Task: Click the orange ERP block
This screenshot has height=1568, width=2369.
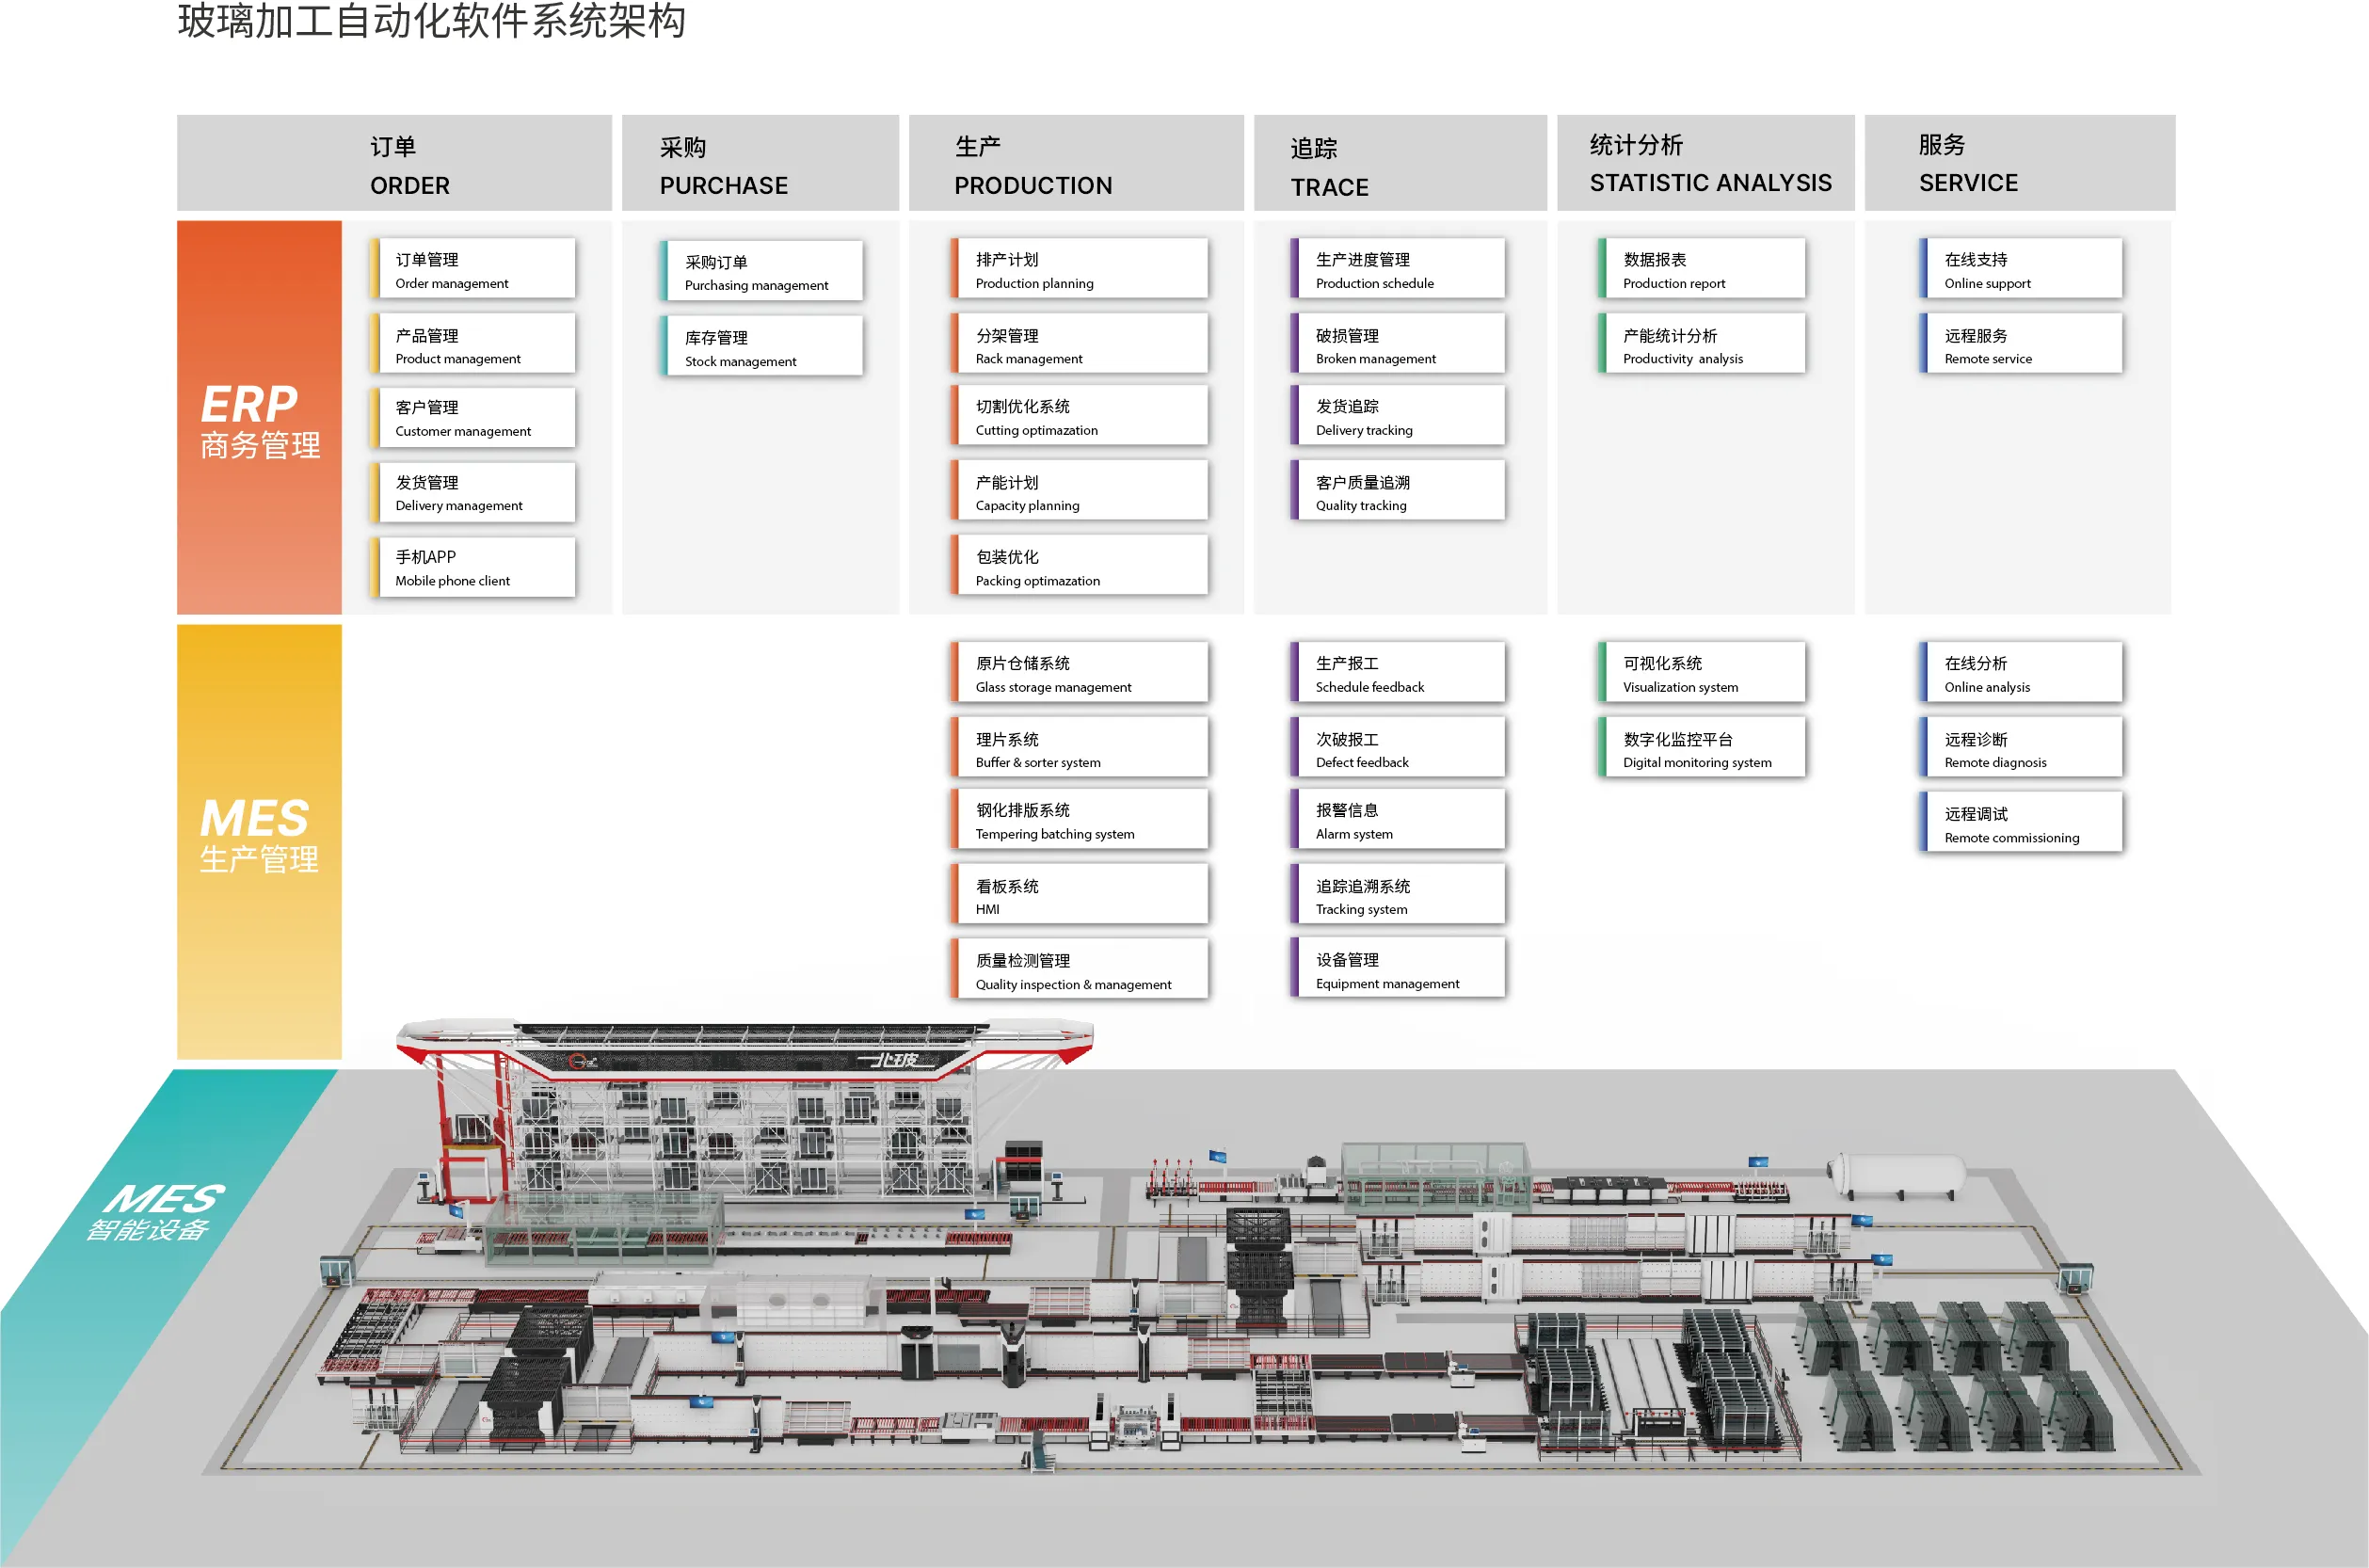Action: click(x=259, y=418)
